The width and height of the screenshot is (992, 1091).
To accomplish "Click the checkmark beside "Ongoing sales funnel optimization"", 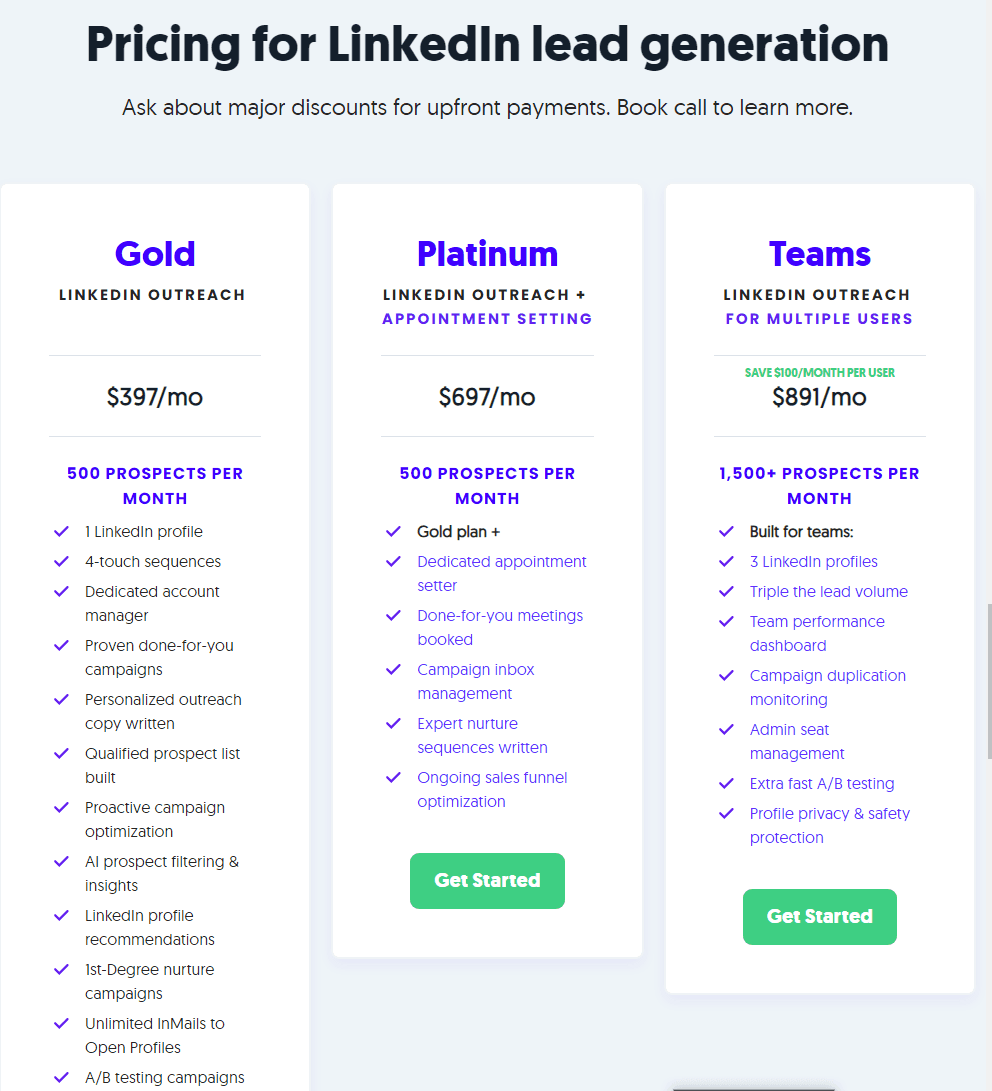I will coord(393,777).
